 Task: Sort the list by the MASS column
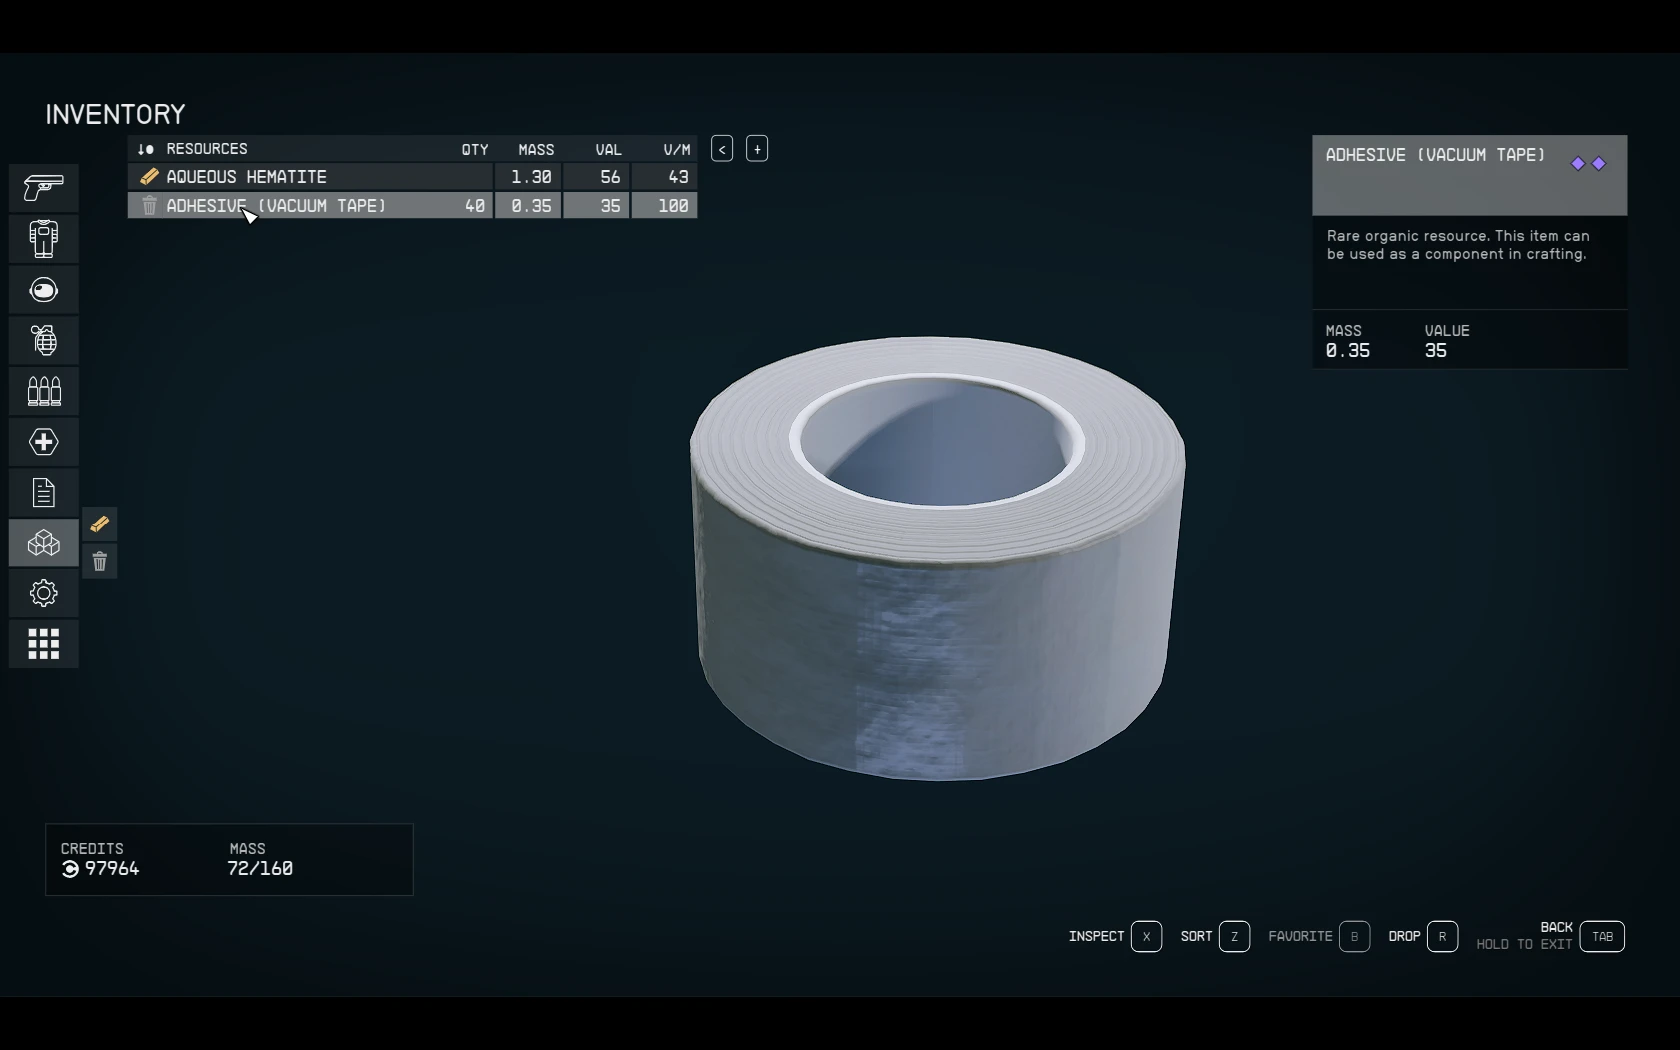536,149
